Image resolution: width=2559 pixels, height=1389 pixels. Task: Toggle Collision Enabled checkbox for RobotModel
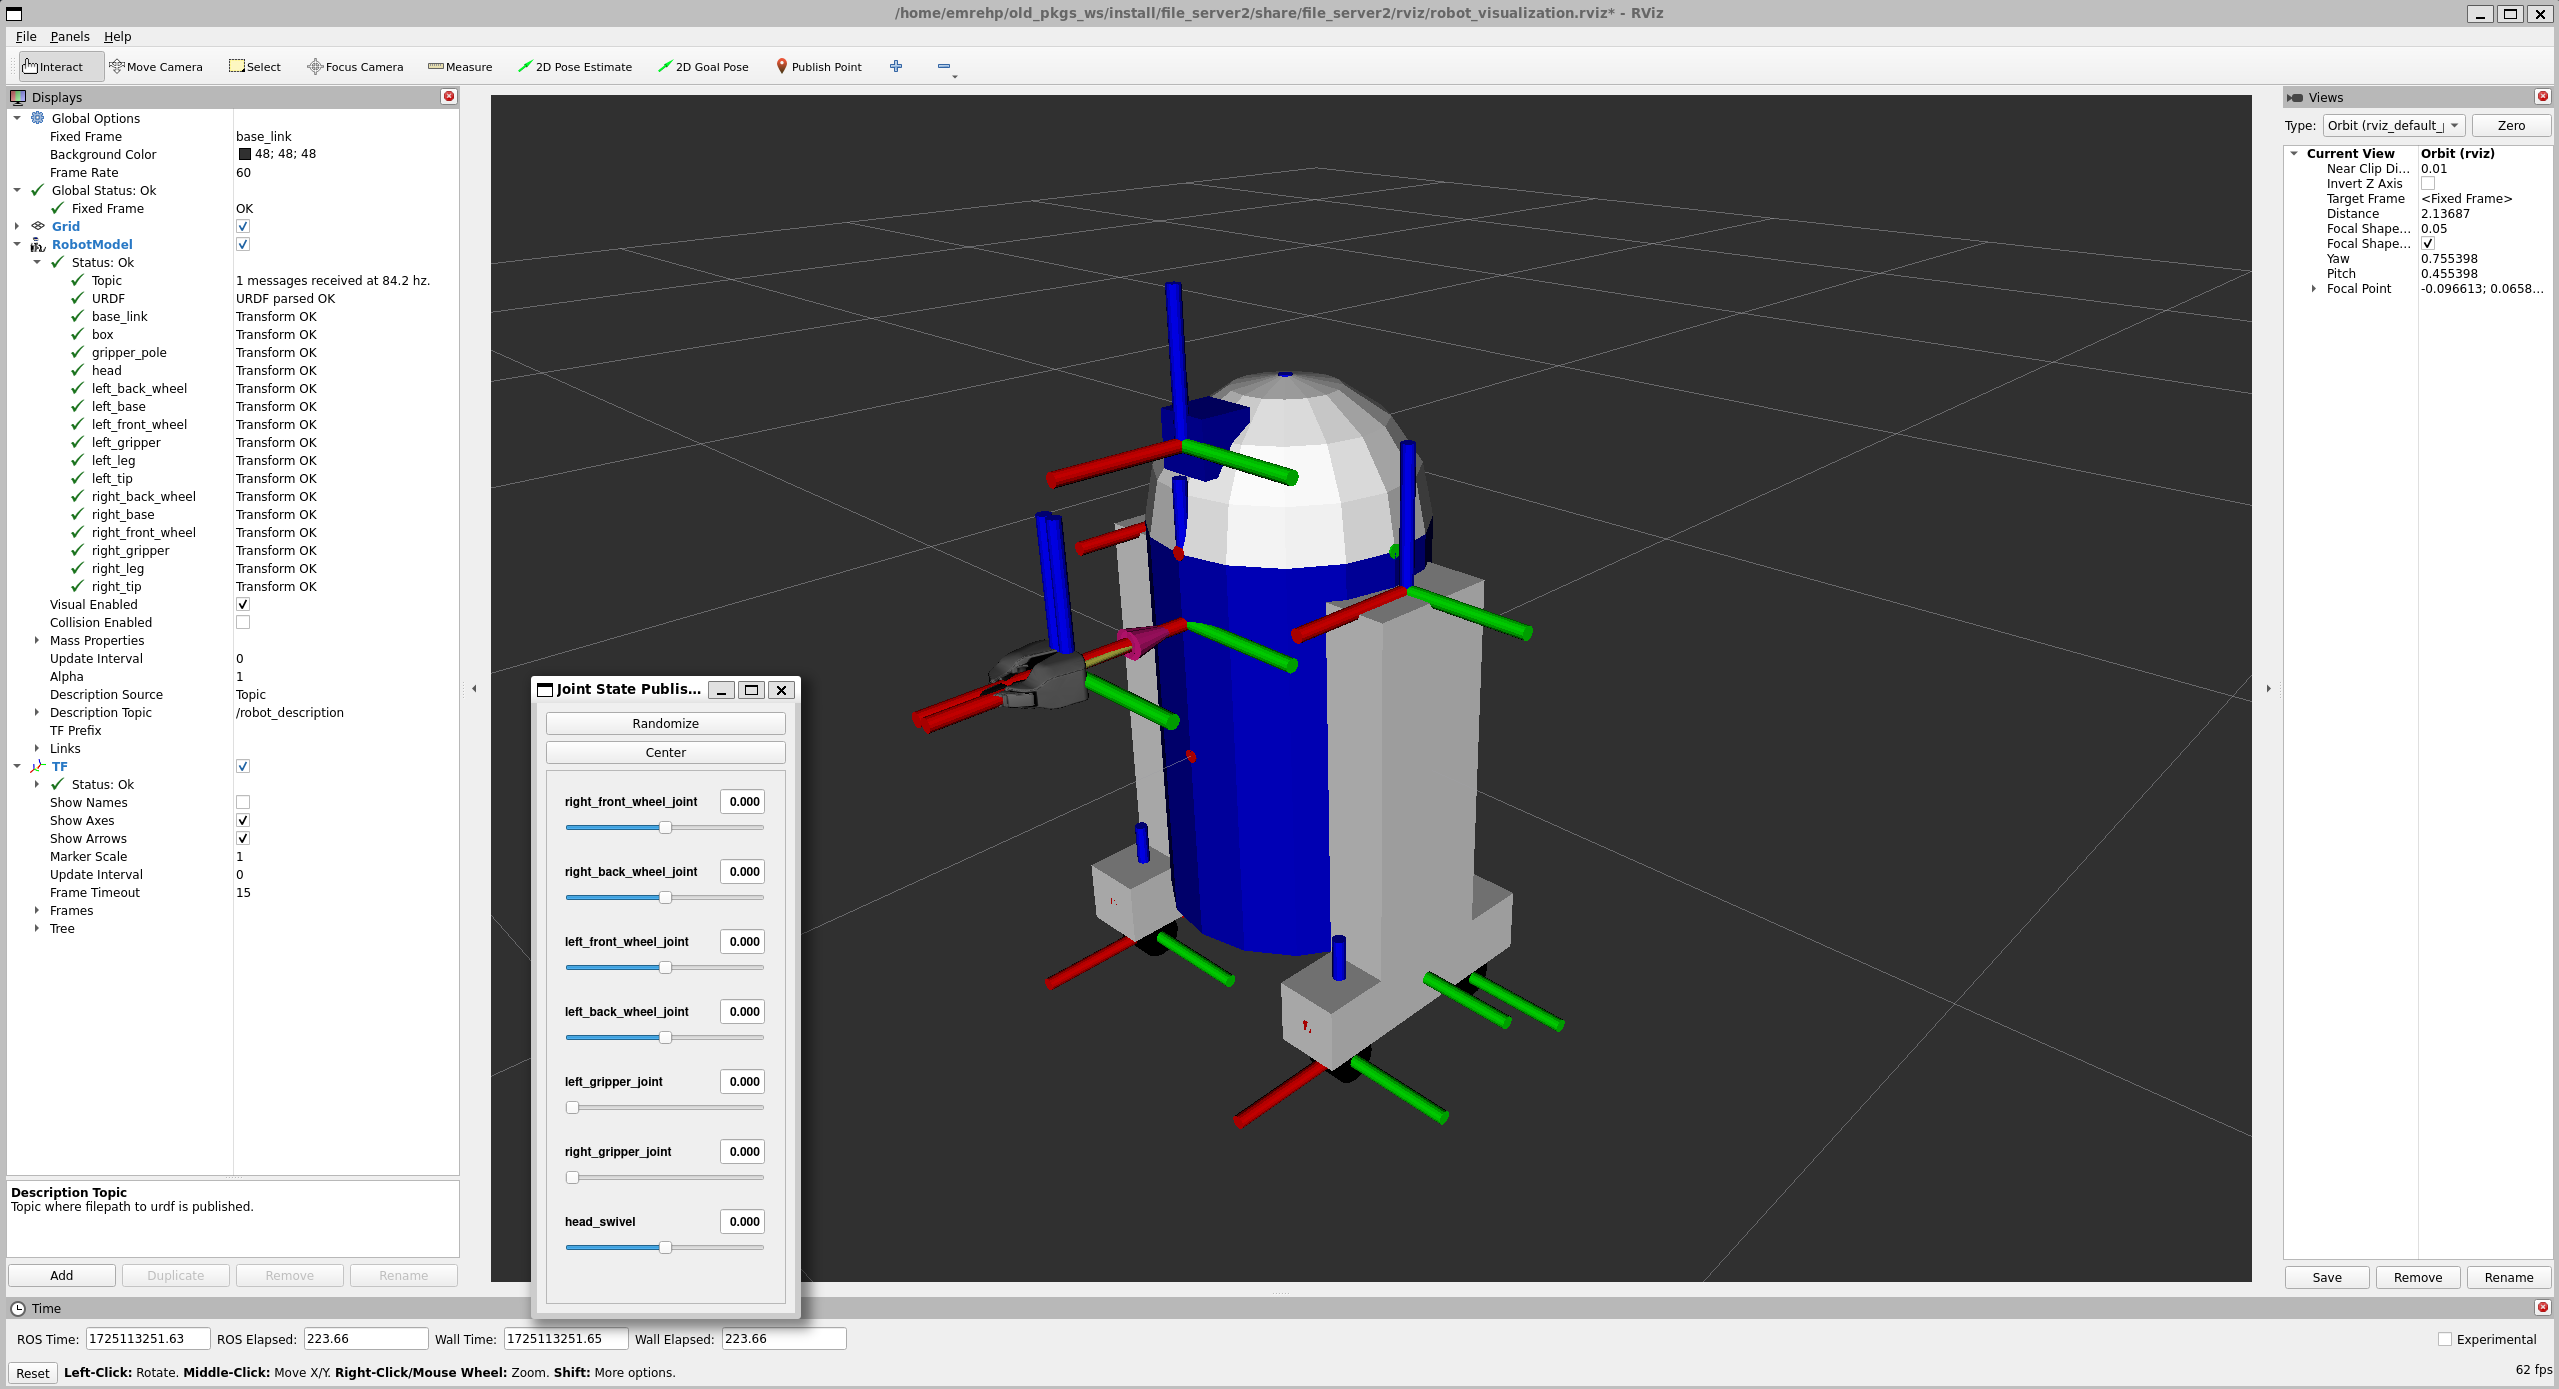[243, 621]
